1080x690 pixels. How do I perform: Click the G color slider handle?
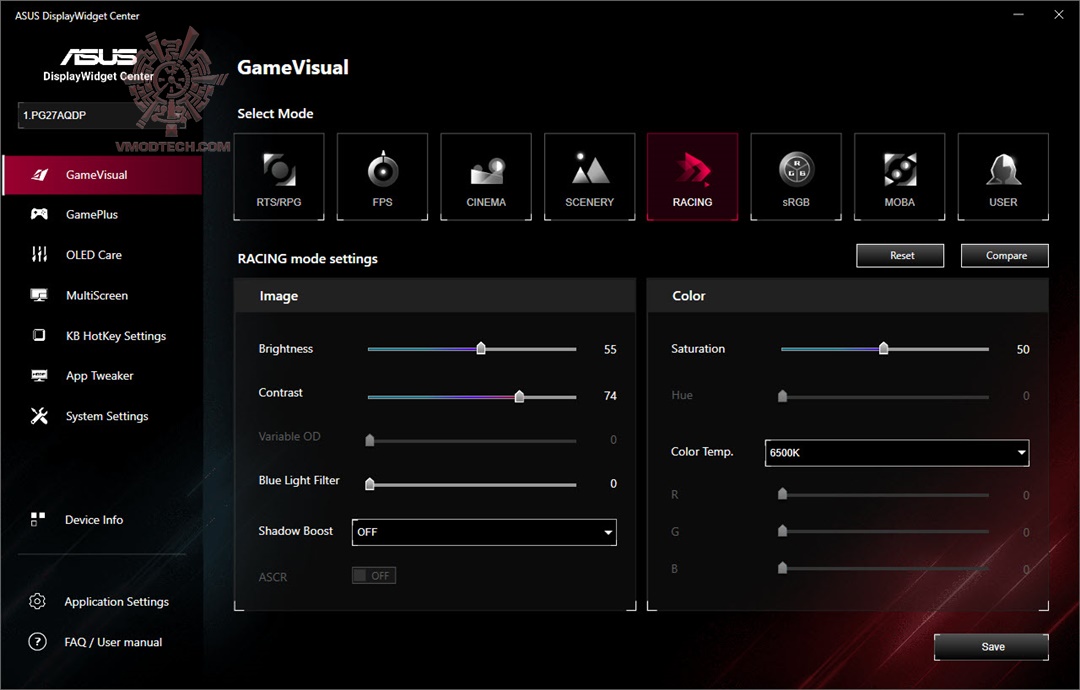tap(782, 531)
